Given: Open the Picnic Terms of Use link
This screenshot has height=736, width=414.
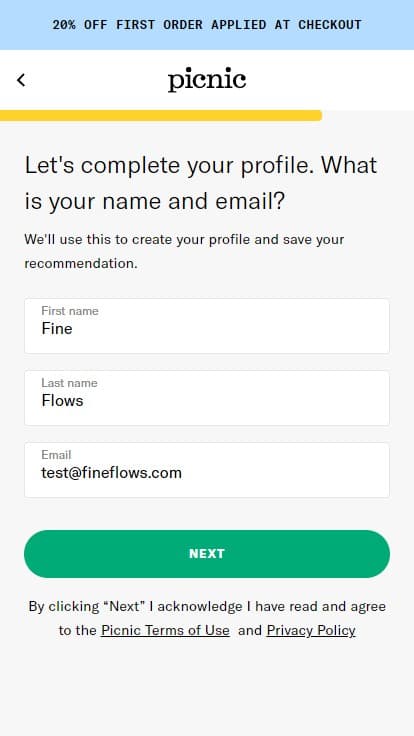Looking at the screenshot, I should click(165, 630).
